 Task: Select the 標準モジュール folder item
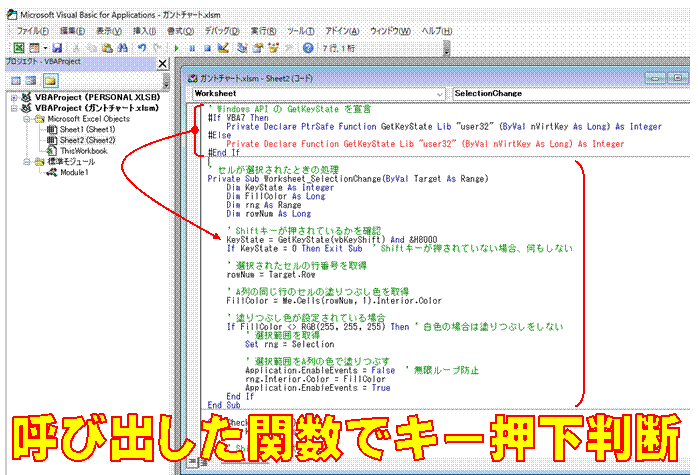point(71,162)
